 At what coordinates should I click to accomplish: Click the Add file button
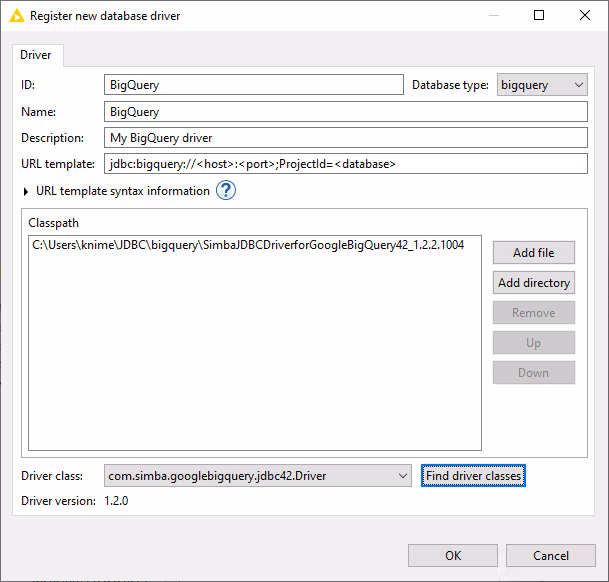(534, 253)
